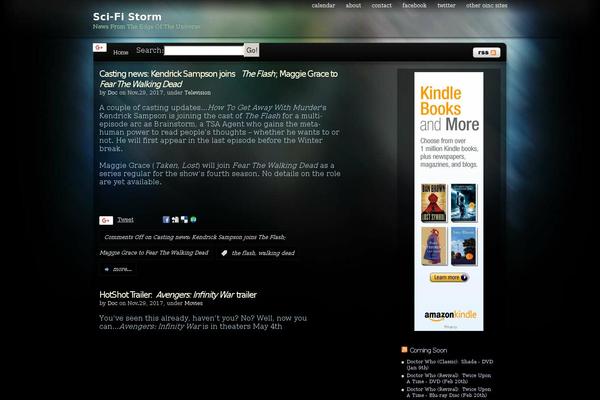
Task: Go to Home in the navigation bar
Action: click(x=121, y=52)
